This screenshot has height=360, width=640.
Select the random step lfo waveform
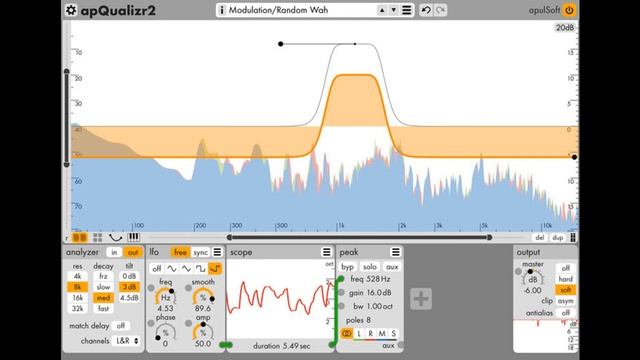click(x=215, y=269)
